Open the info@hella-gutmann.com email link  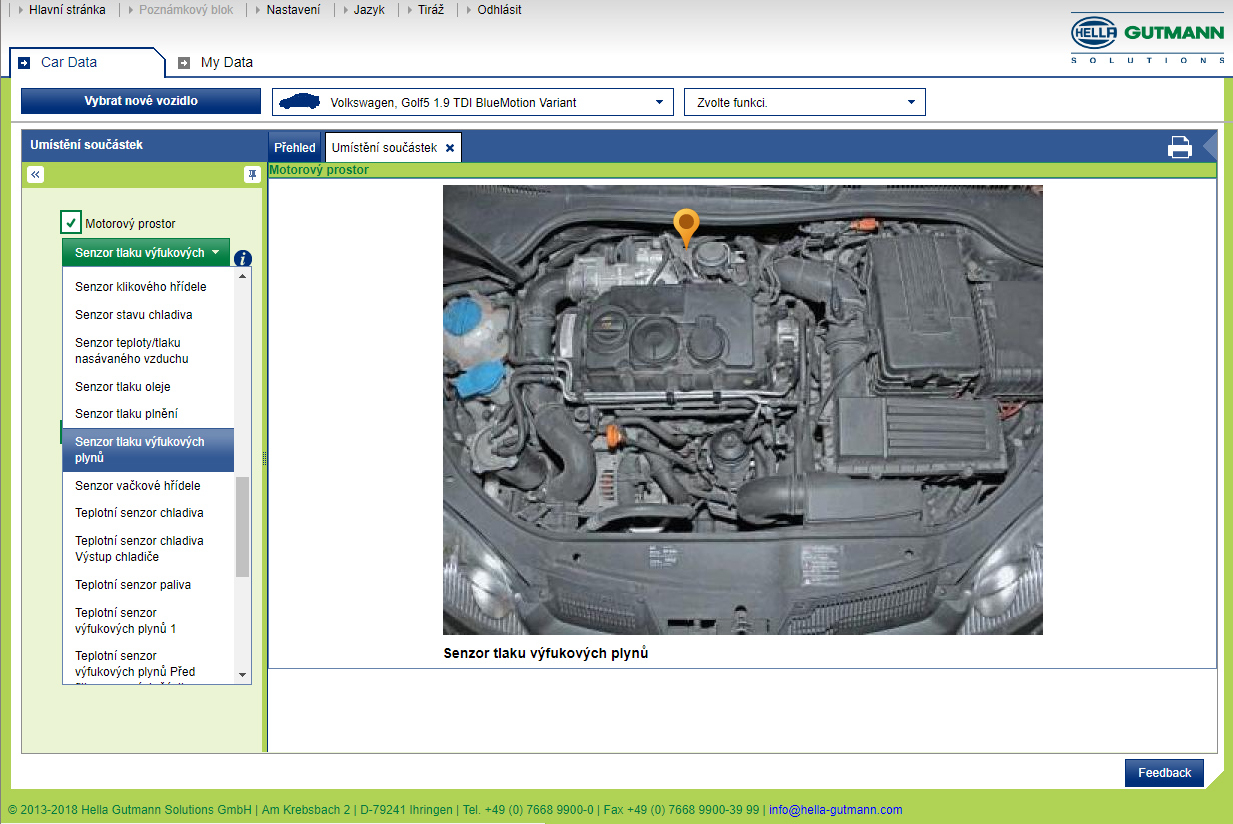835,810
